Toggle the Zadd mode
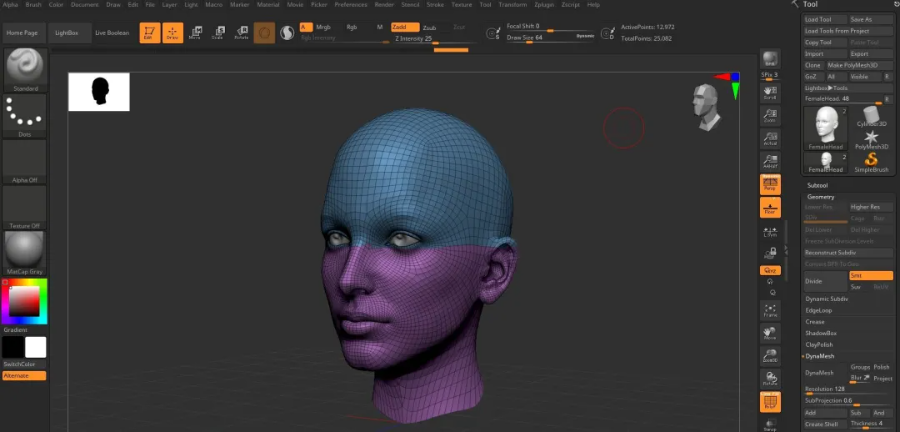Viewport: 900px width, 432px height. (405, 27)
